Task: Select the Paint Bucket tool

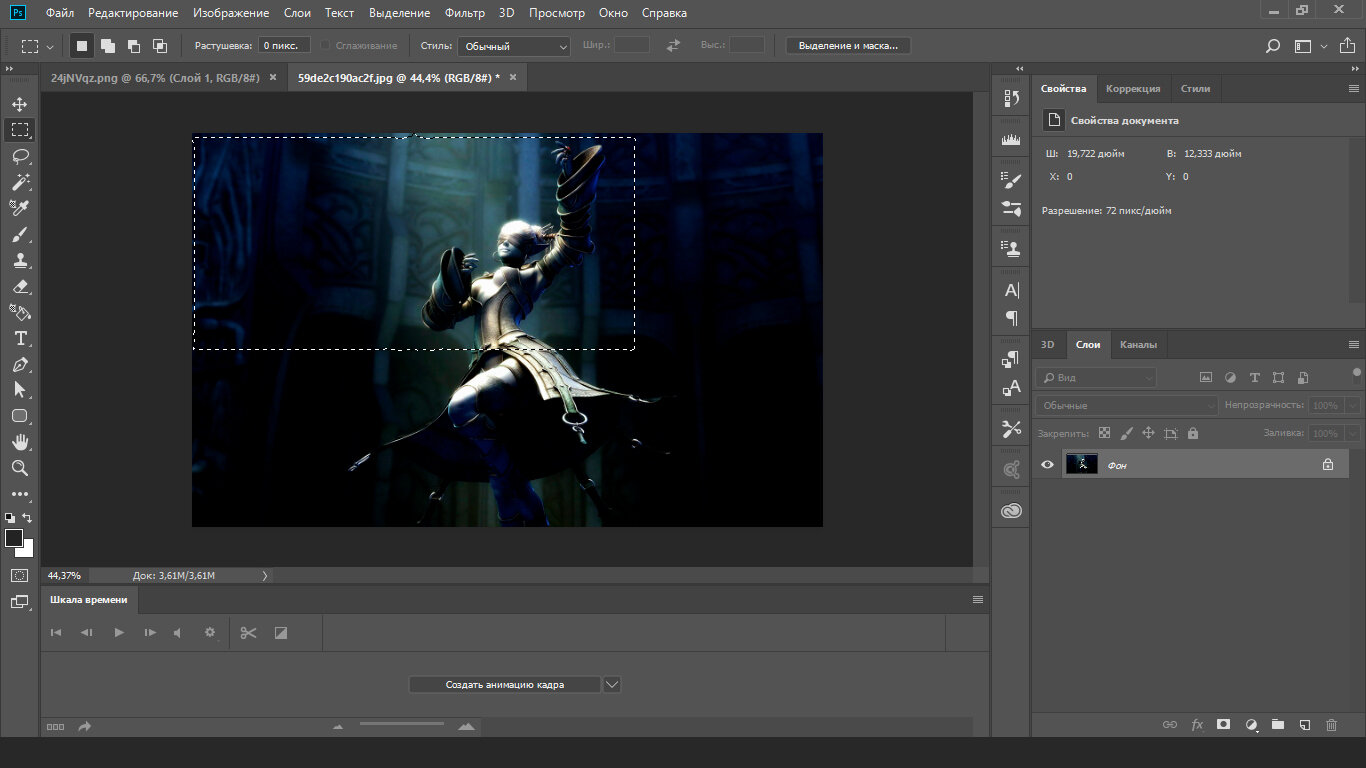Action: pos(20,313)
